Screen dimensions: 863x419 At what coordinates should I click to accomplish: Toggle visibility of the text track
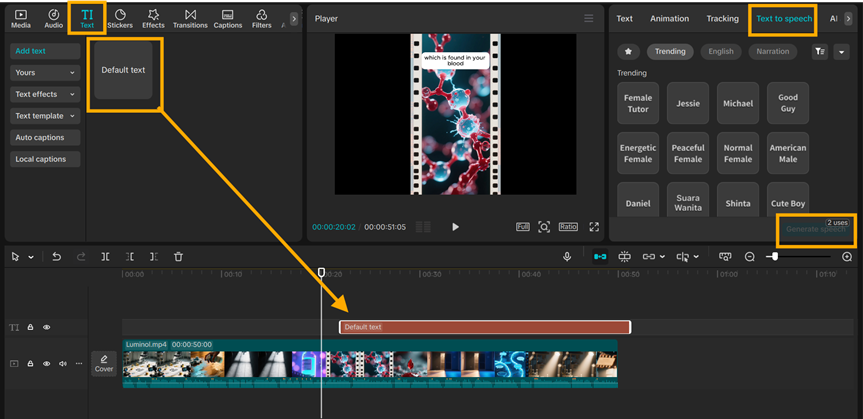click(46, 327)
